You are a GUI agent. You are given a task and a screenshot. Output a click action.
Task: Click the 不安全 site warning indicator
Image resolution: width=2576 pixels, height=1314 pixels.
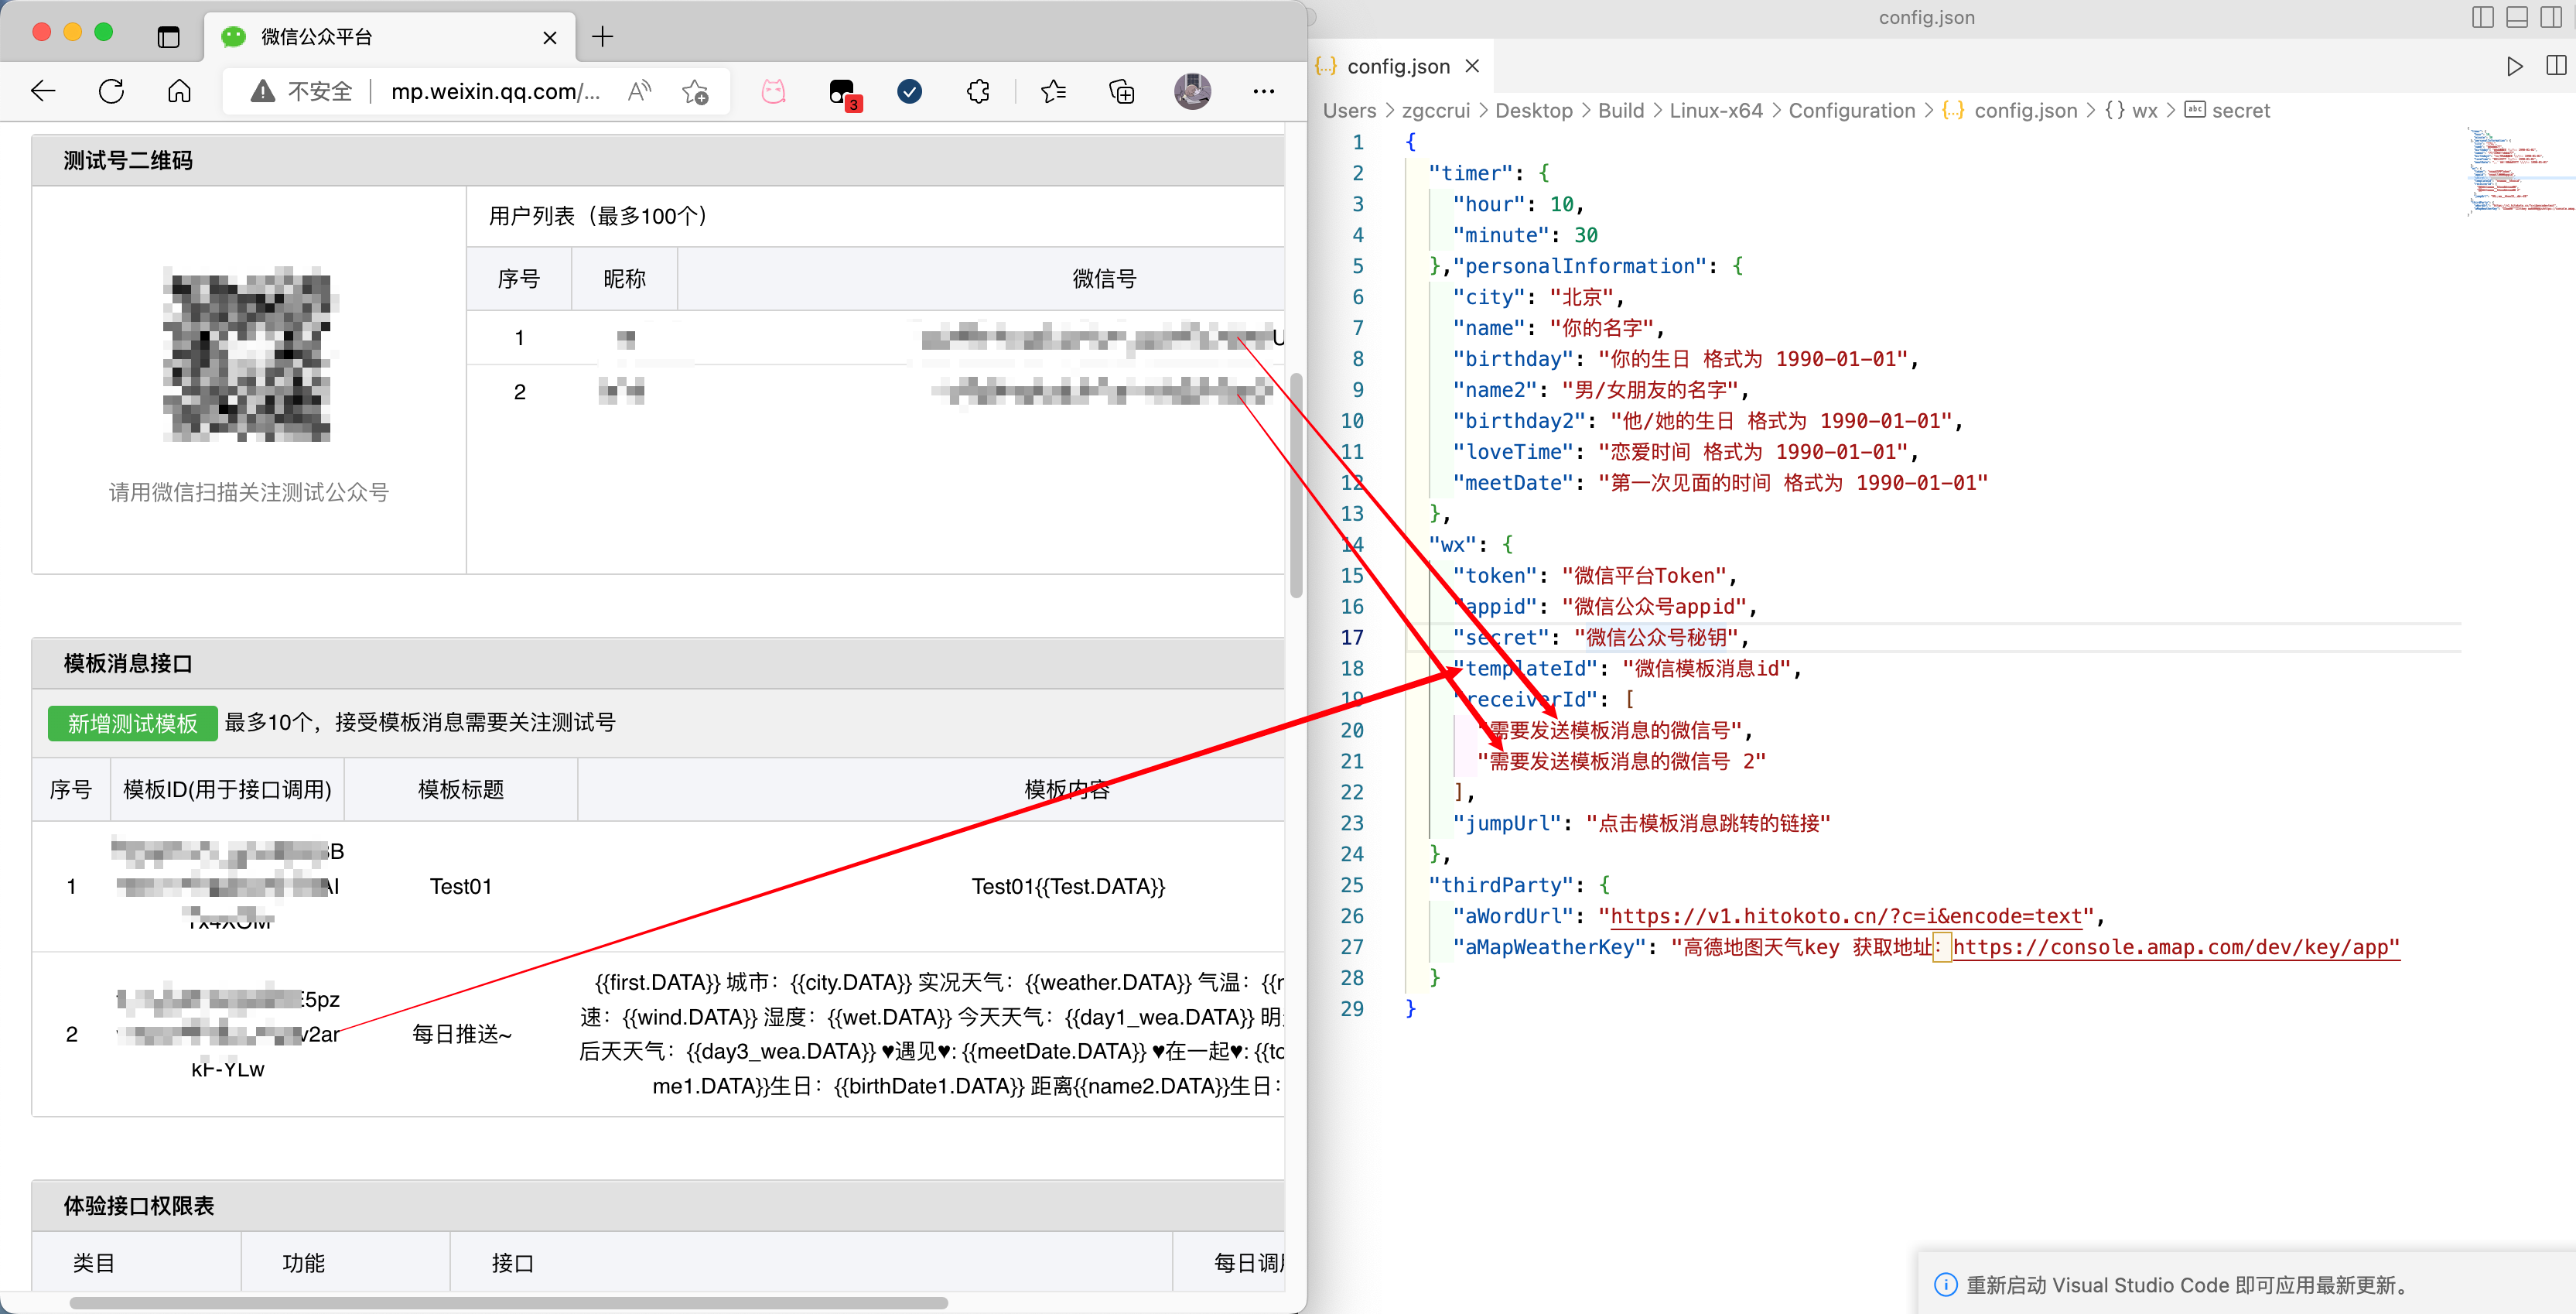[301, 92]
